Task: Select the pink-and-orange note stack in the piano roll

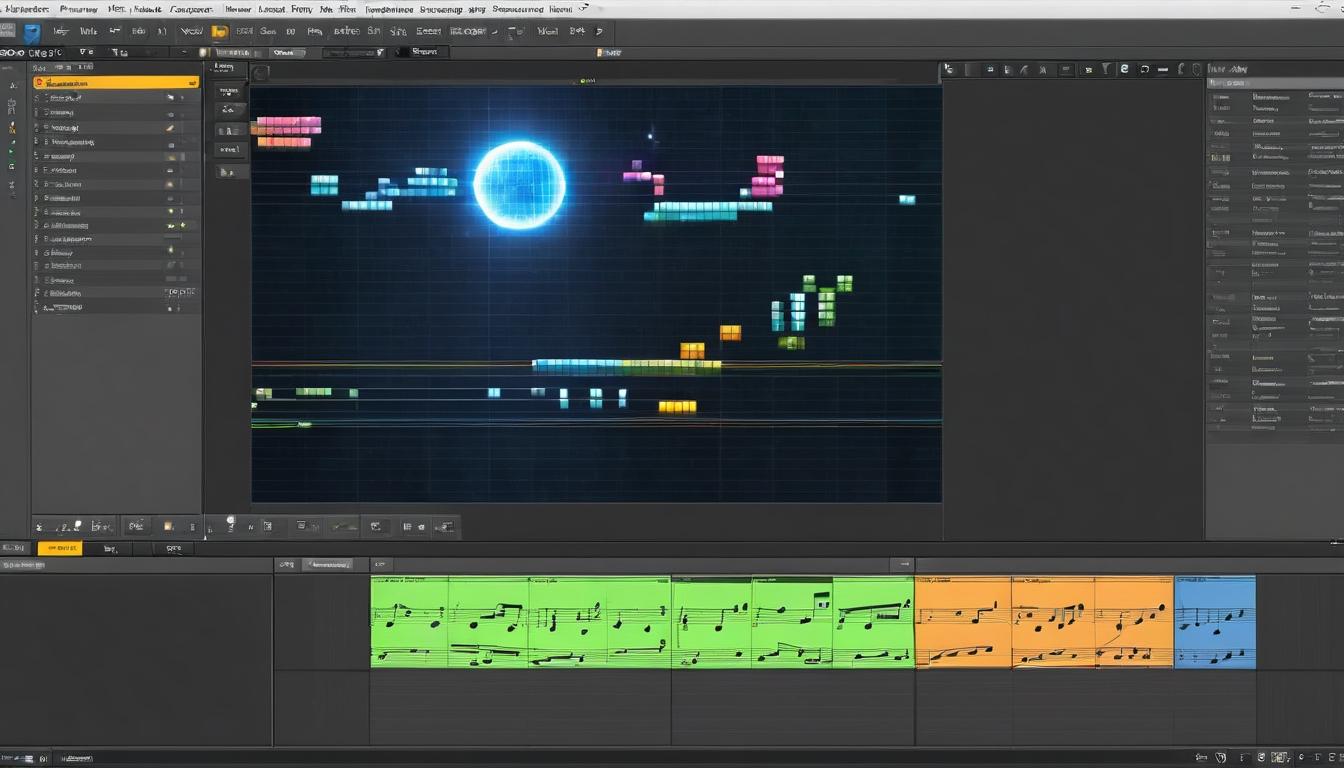Action: (x=288, y=131)
